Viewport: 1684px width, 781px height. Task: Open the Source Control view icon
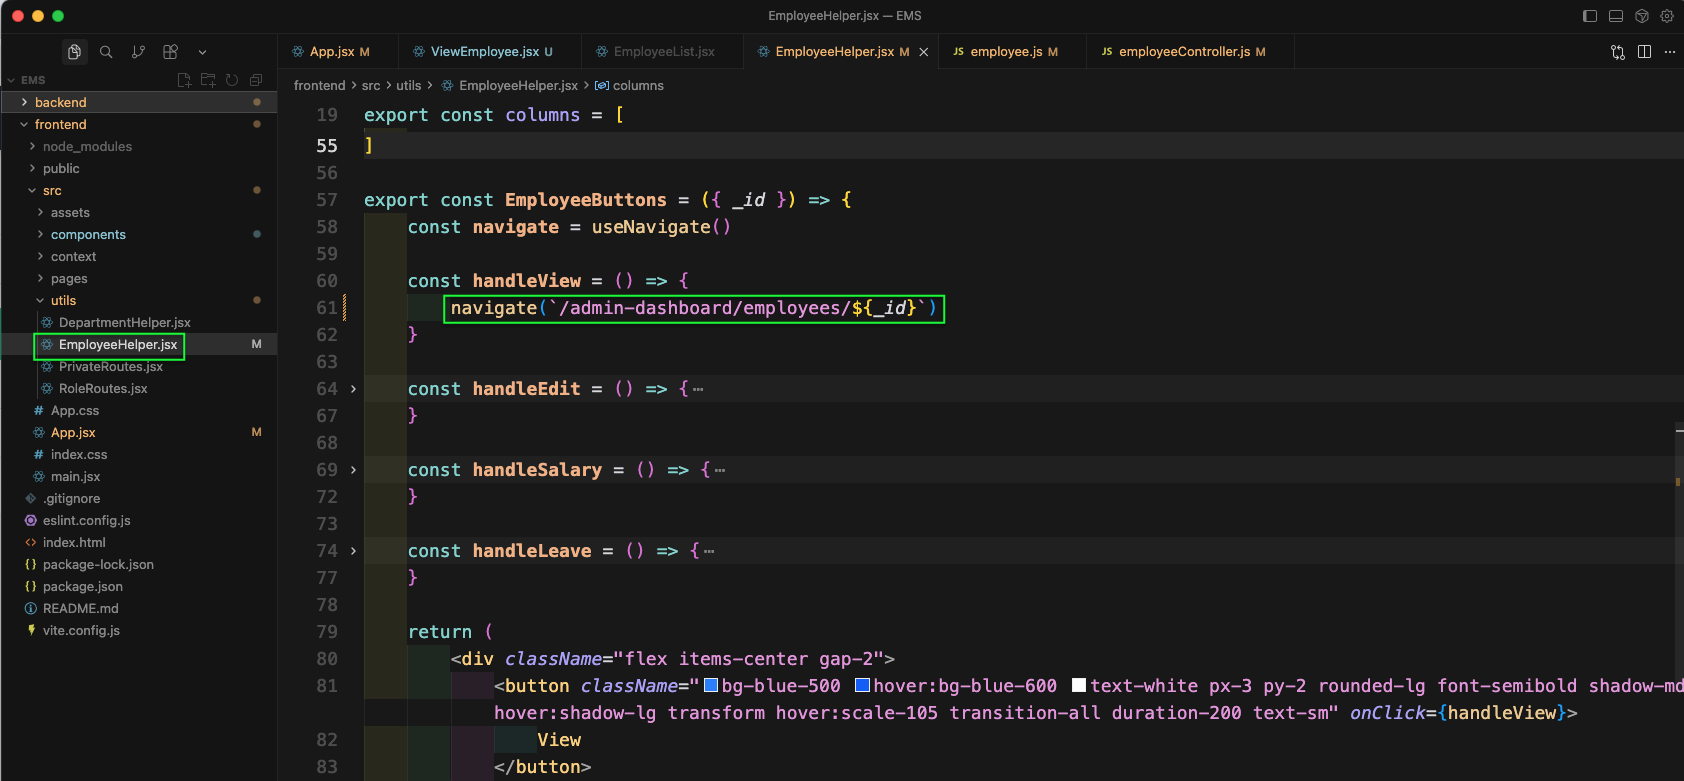click(138, 52)
